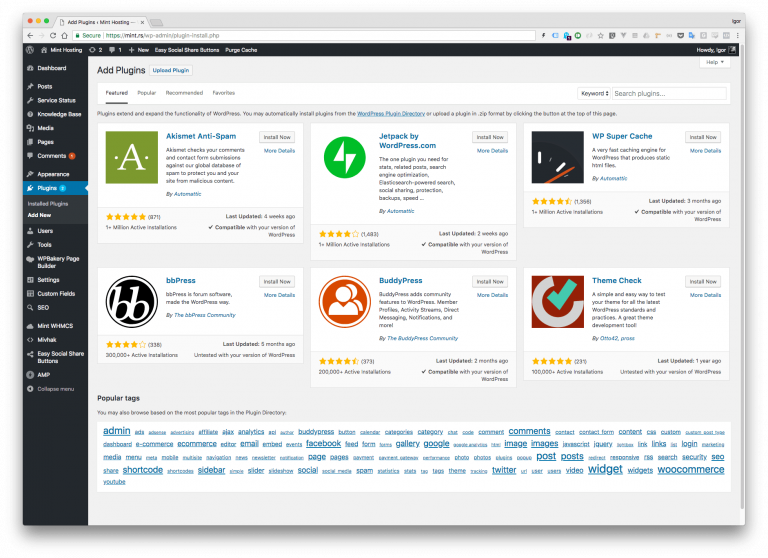Open the New content menu
The image size is (768, 558).
pyautogui.click(x=139, y=50)
